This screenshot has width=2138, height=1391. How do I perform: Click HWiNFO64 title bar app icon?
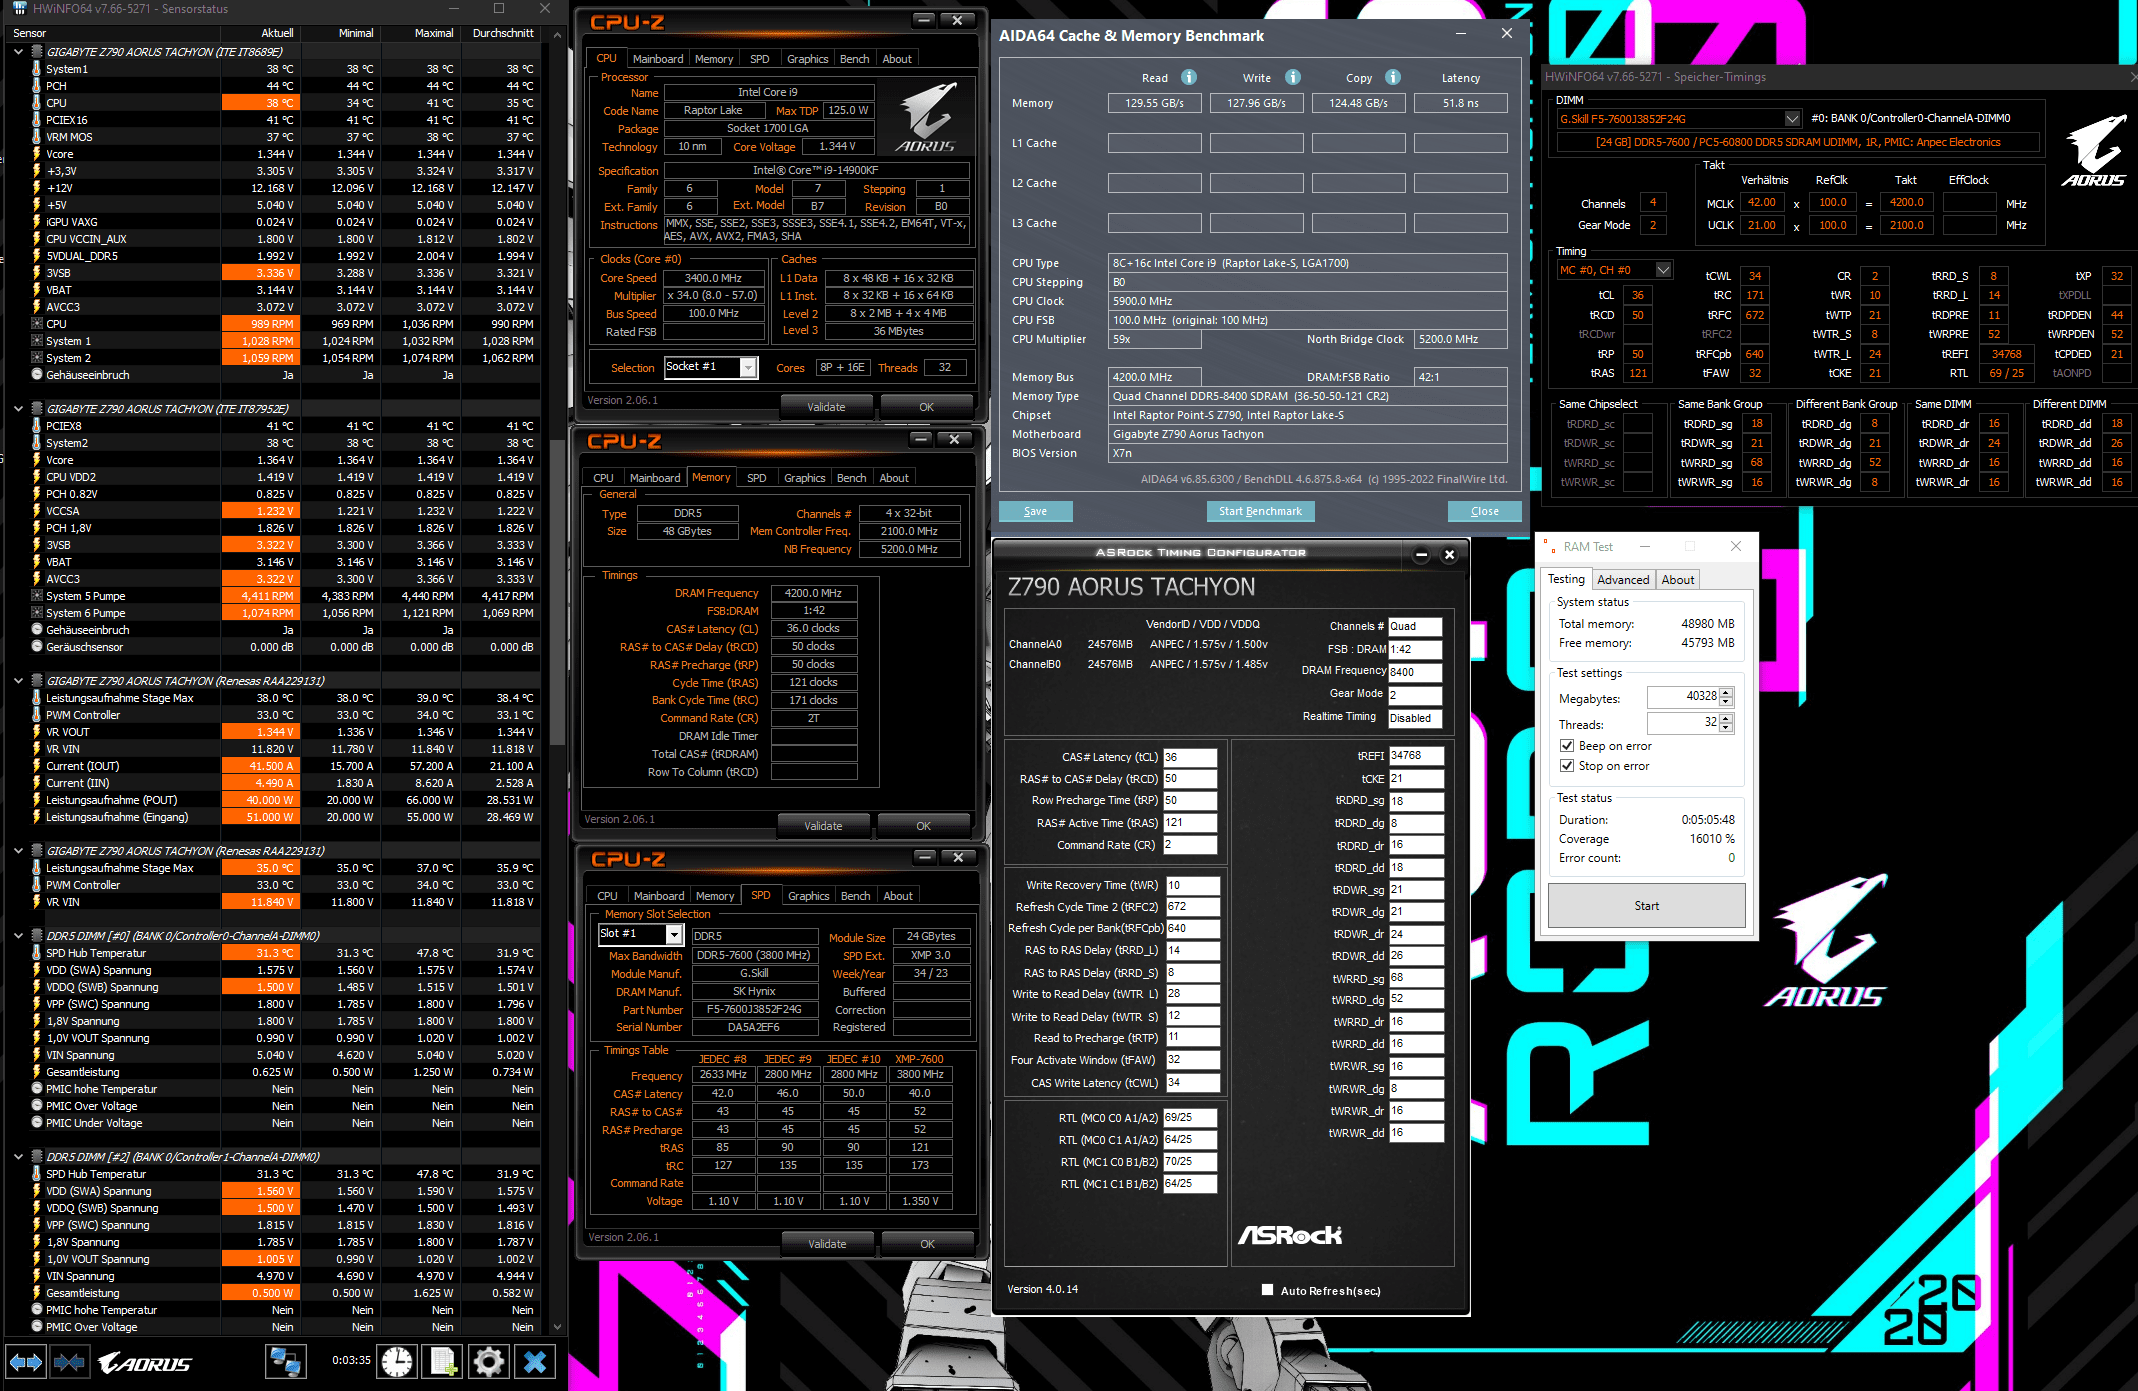(x=18, y=8)
